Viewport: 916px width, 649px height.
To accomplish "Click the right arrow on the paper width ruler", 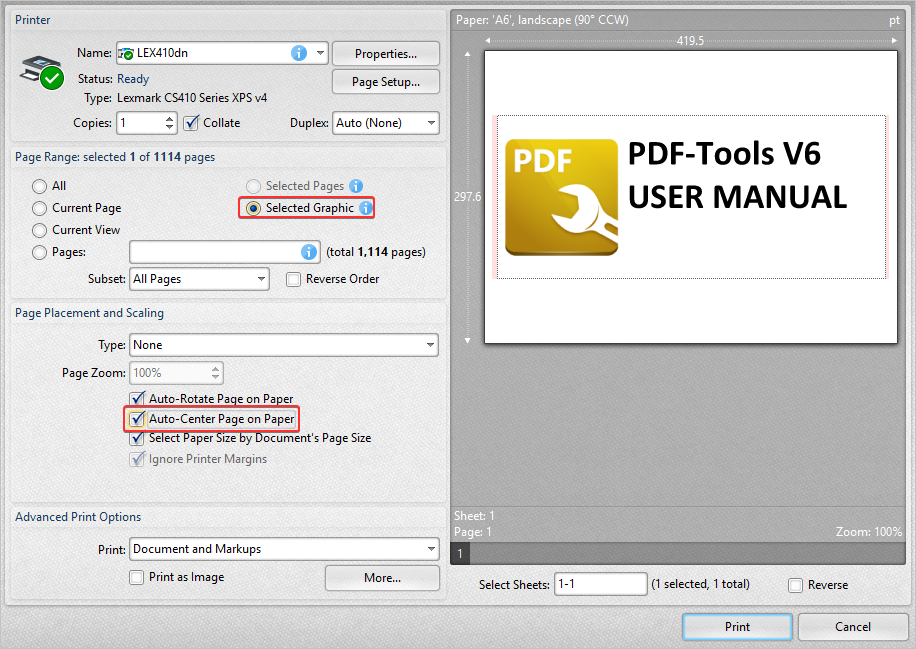I will click(x=893, y=40).
